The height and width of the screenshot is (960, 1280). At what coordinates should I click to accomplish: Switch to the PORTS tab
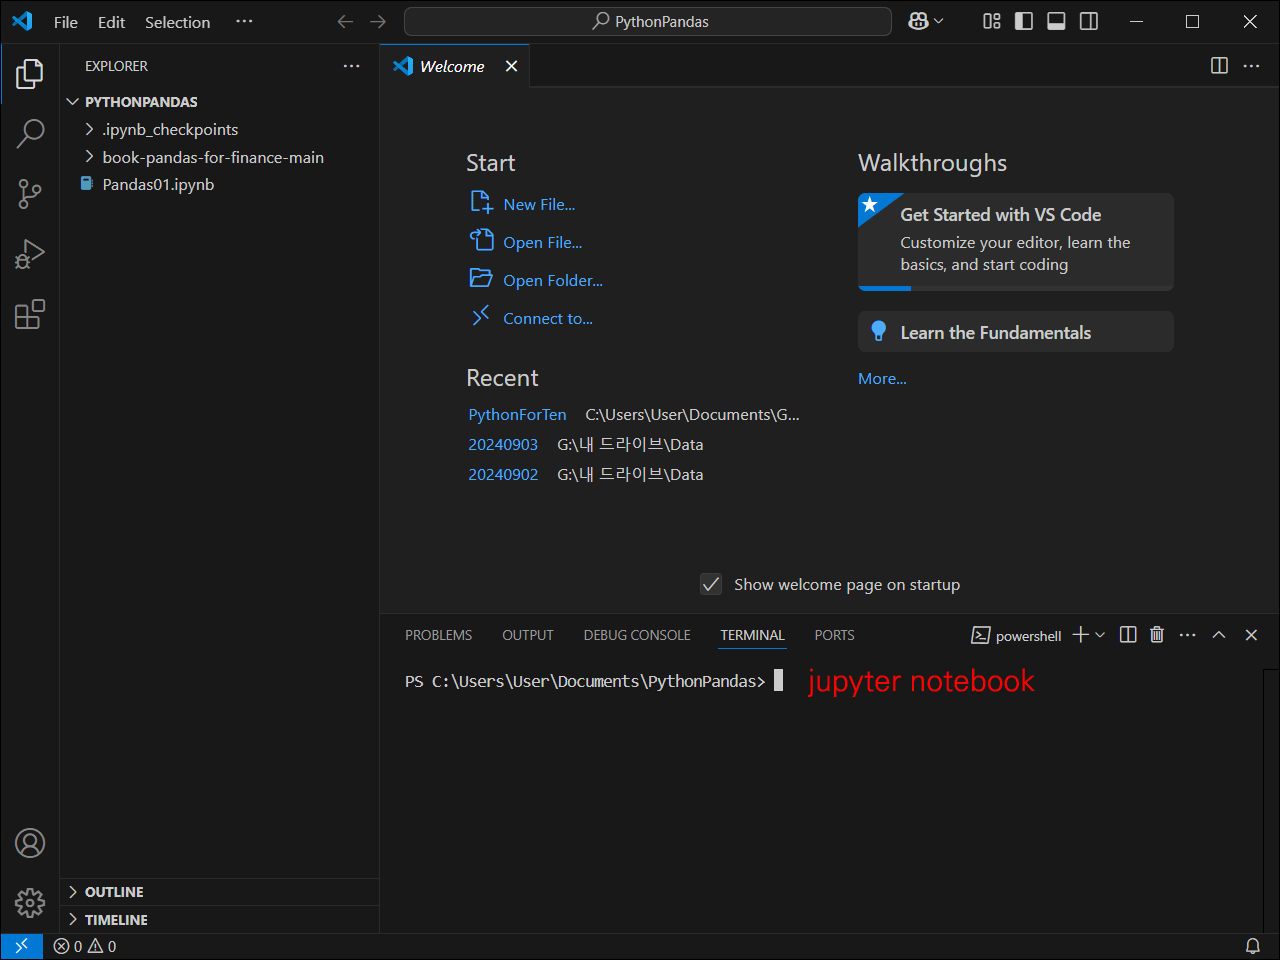coord(834,635)
